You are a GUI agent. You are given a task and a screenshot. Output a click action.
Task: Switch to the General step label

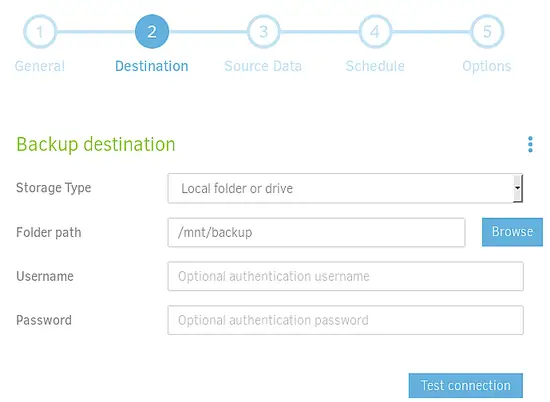point(40,66)
